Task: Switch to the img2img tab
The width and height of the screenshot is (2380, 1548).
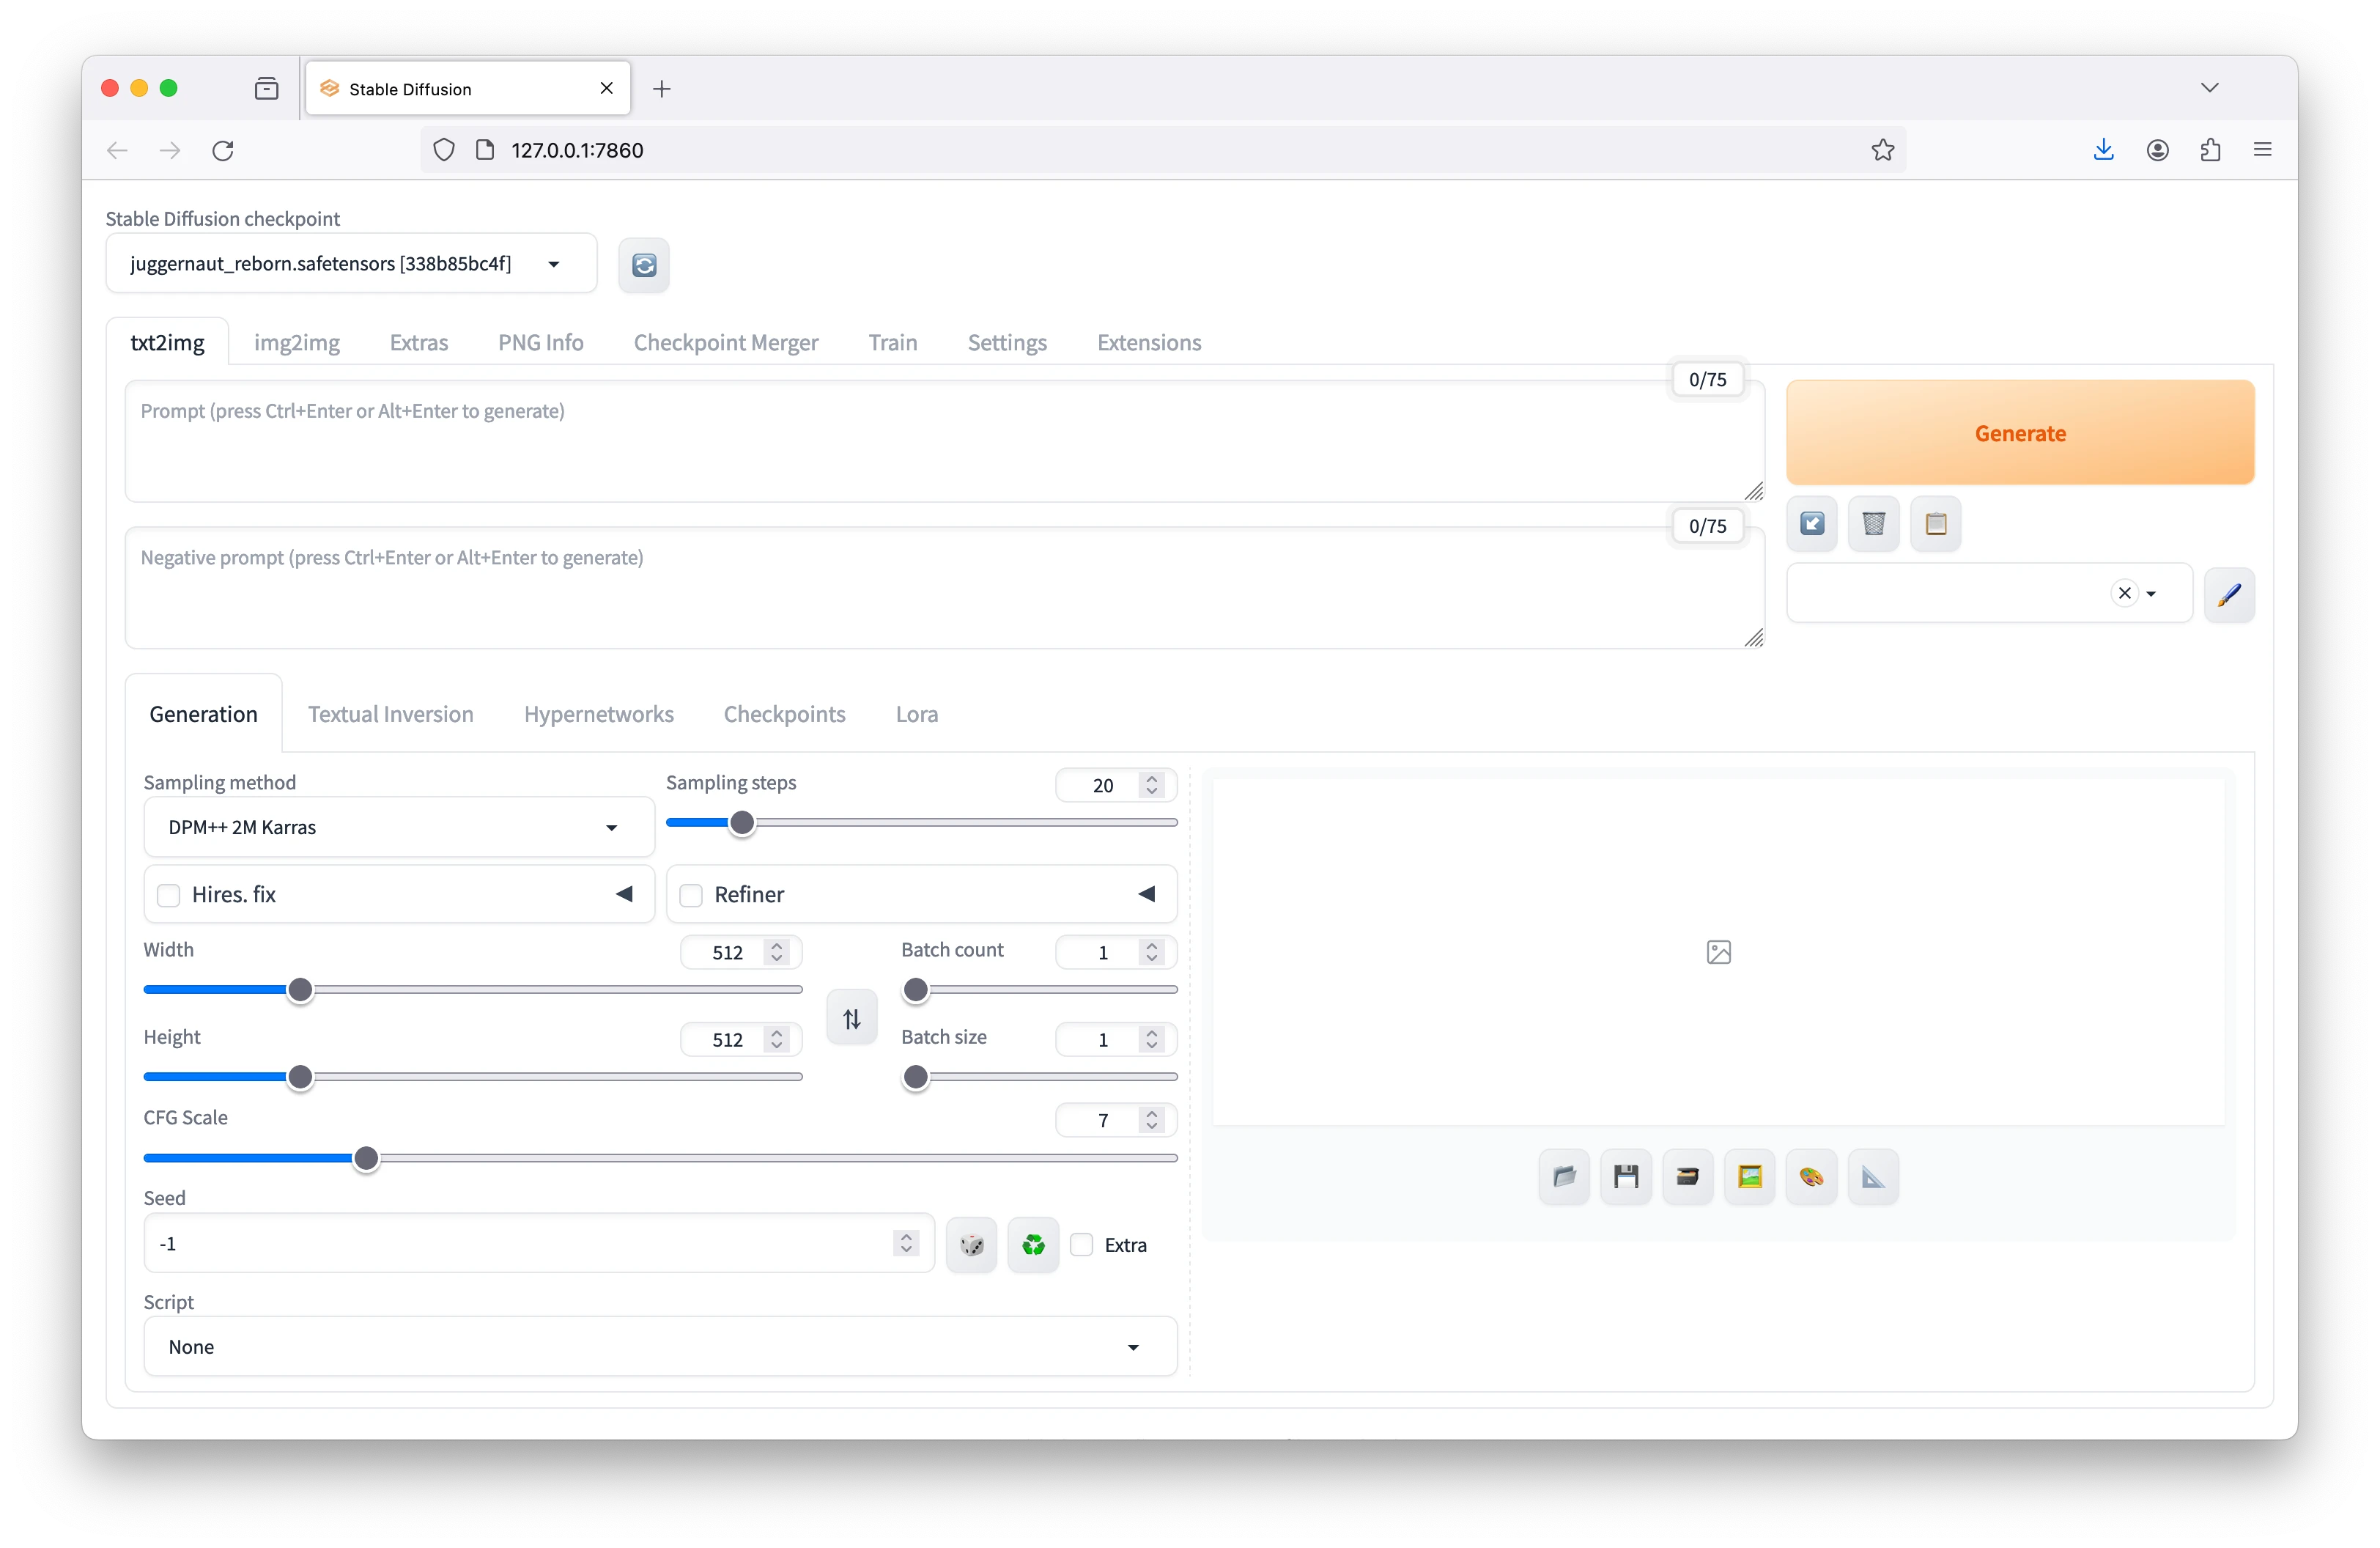Action: click(x=296, y=342)
